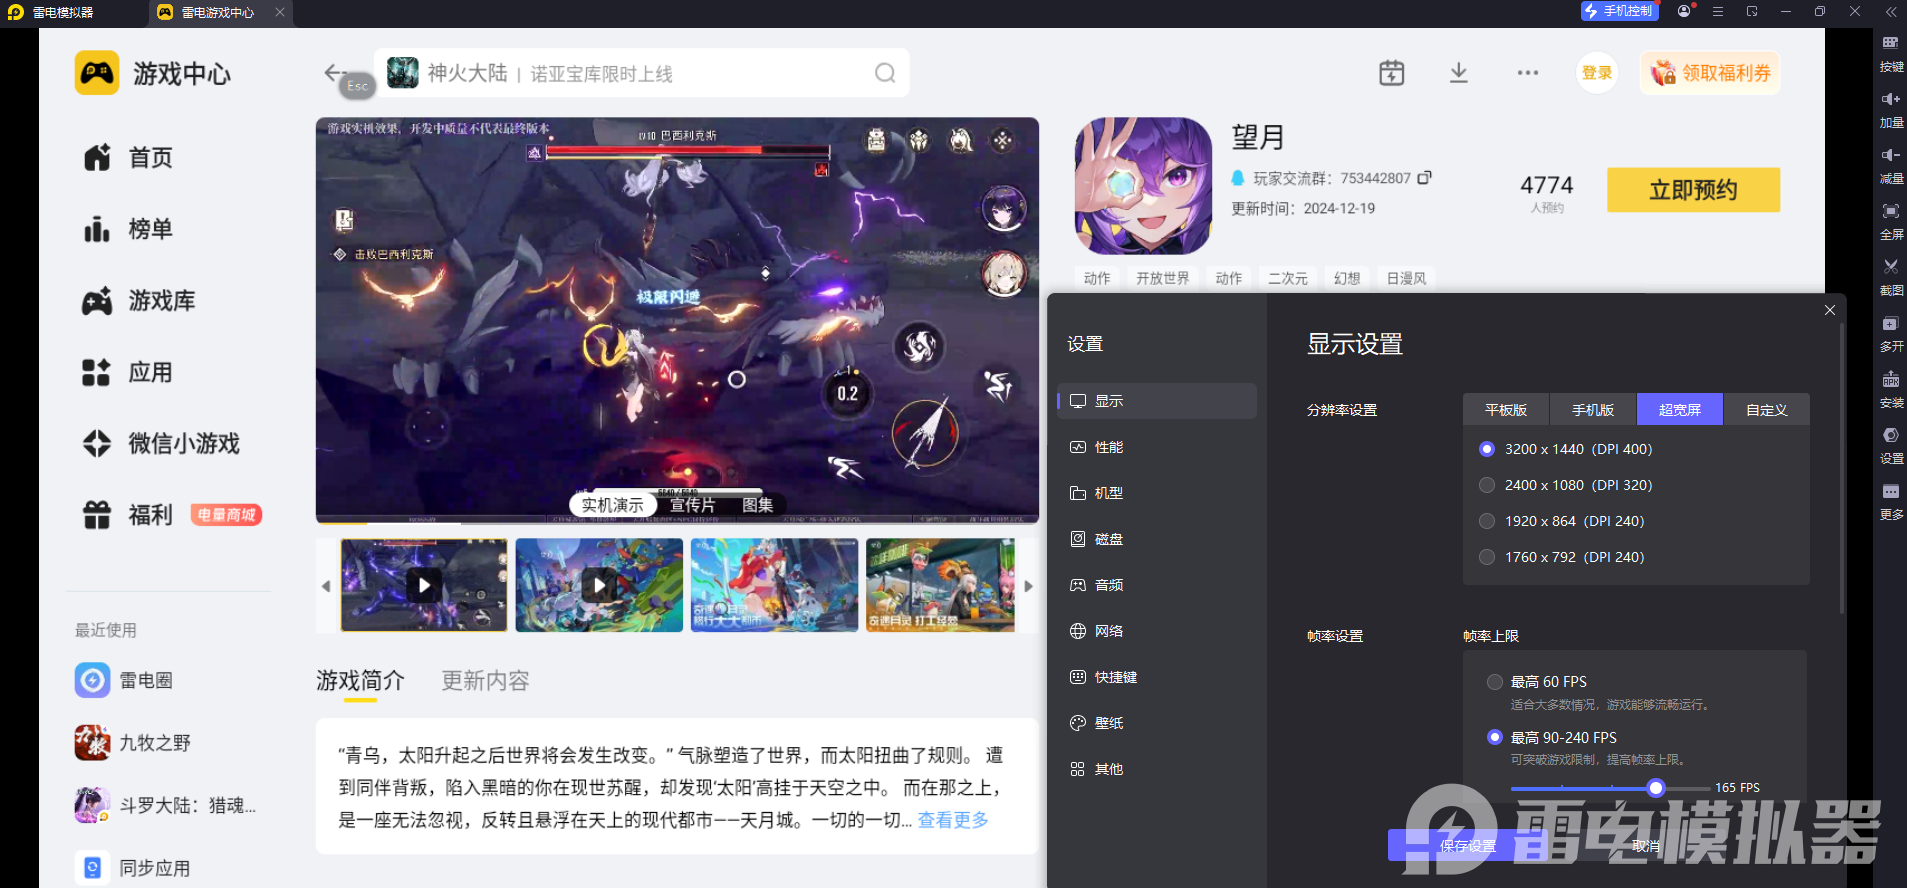Switch to 平板版 resolution tab
The image size is (1907, 888).
tap(1506, 409)
